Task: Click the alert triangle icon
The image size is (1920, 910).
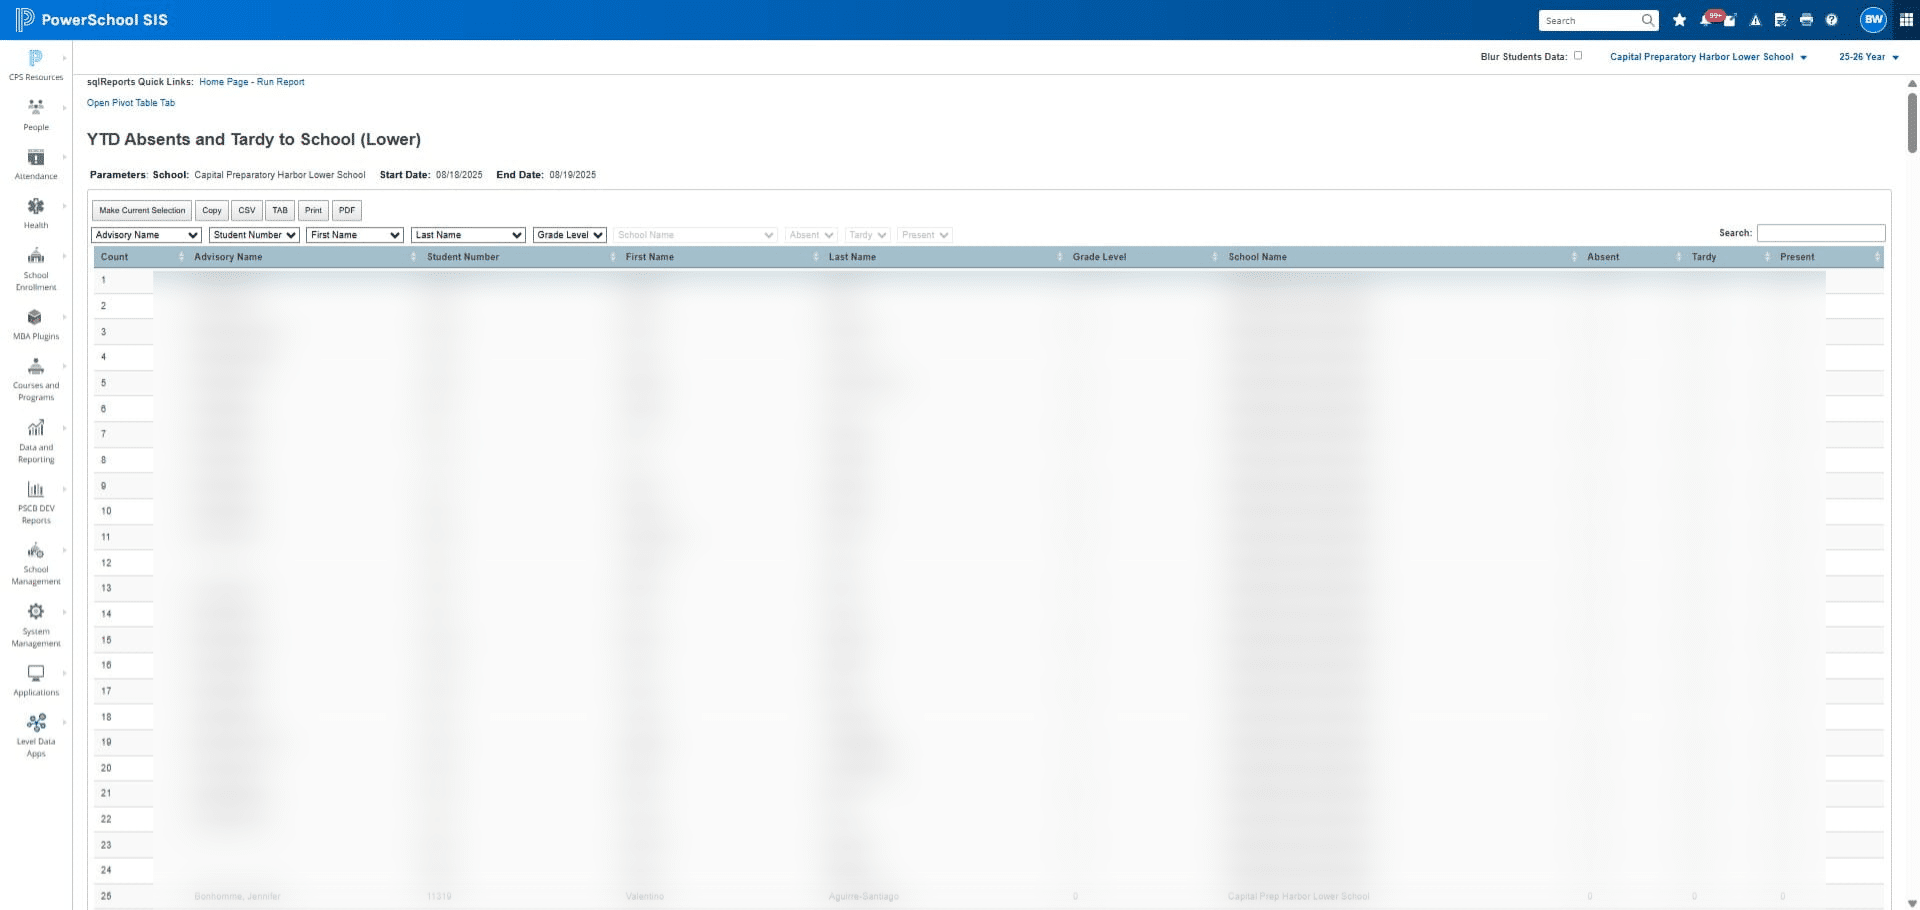Action: point(1755,20)
